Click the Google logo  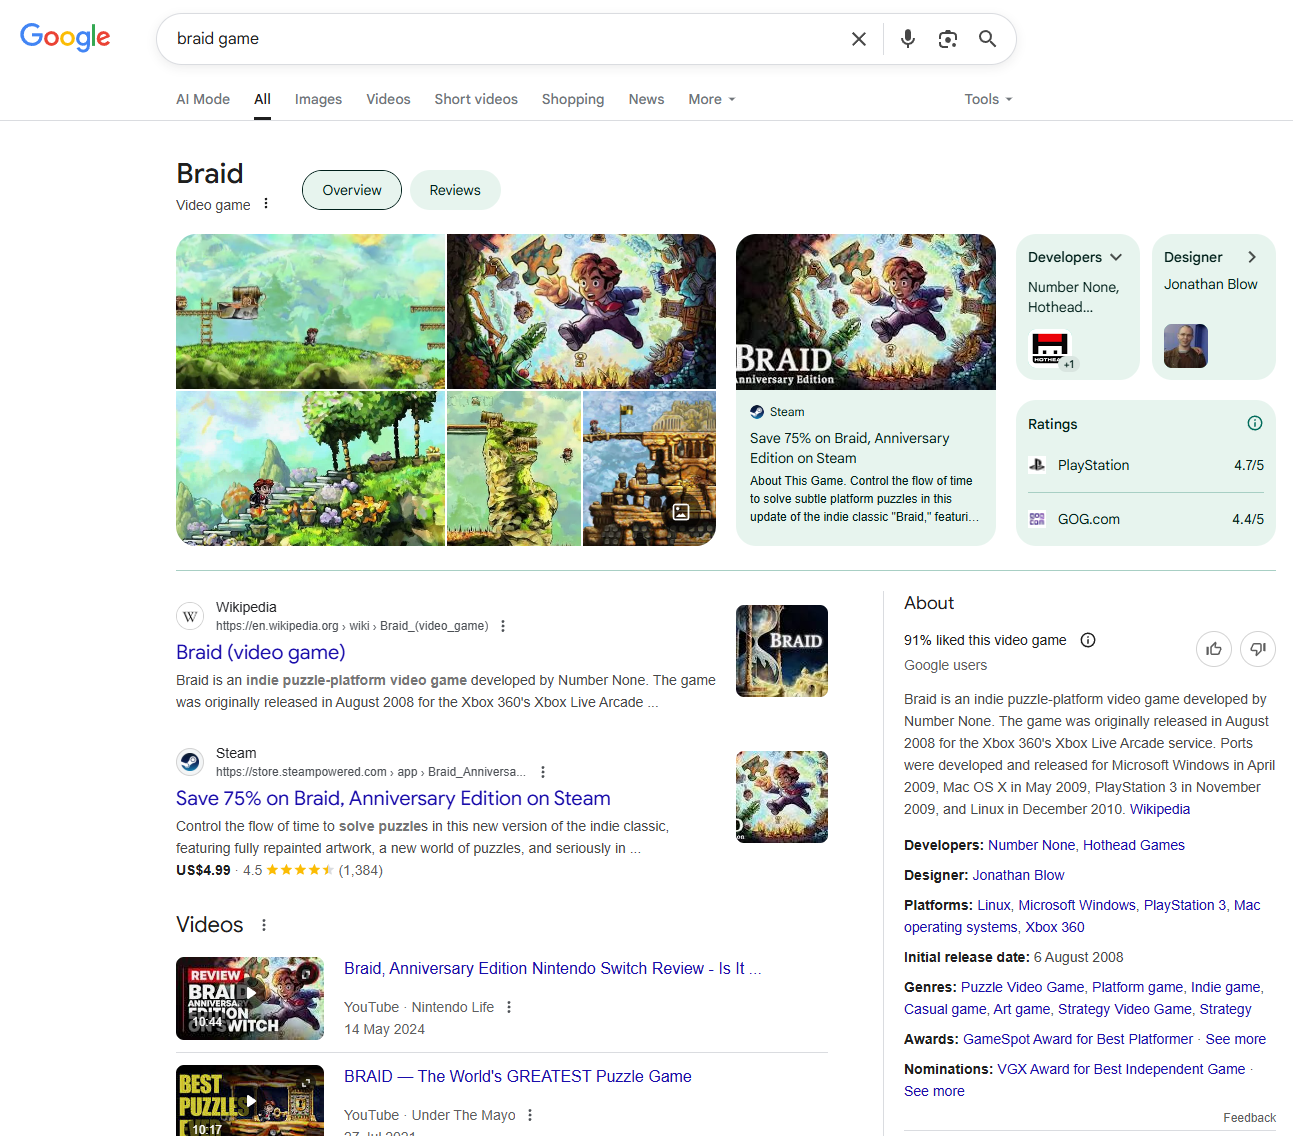tap(65, 38)
